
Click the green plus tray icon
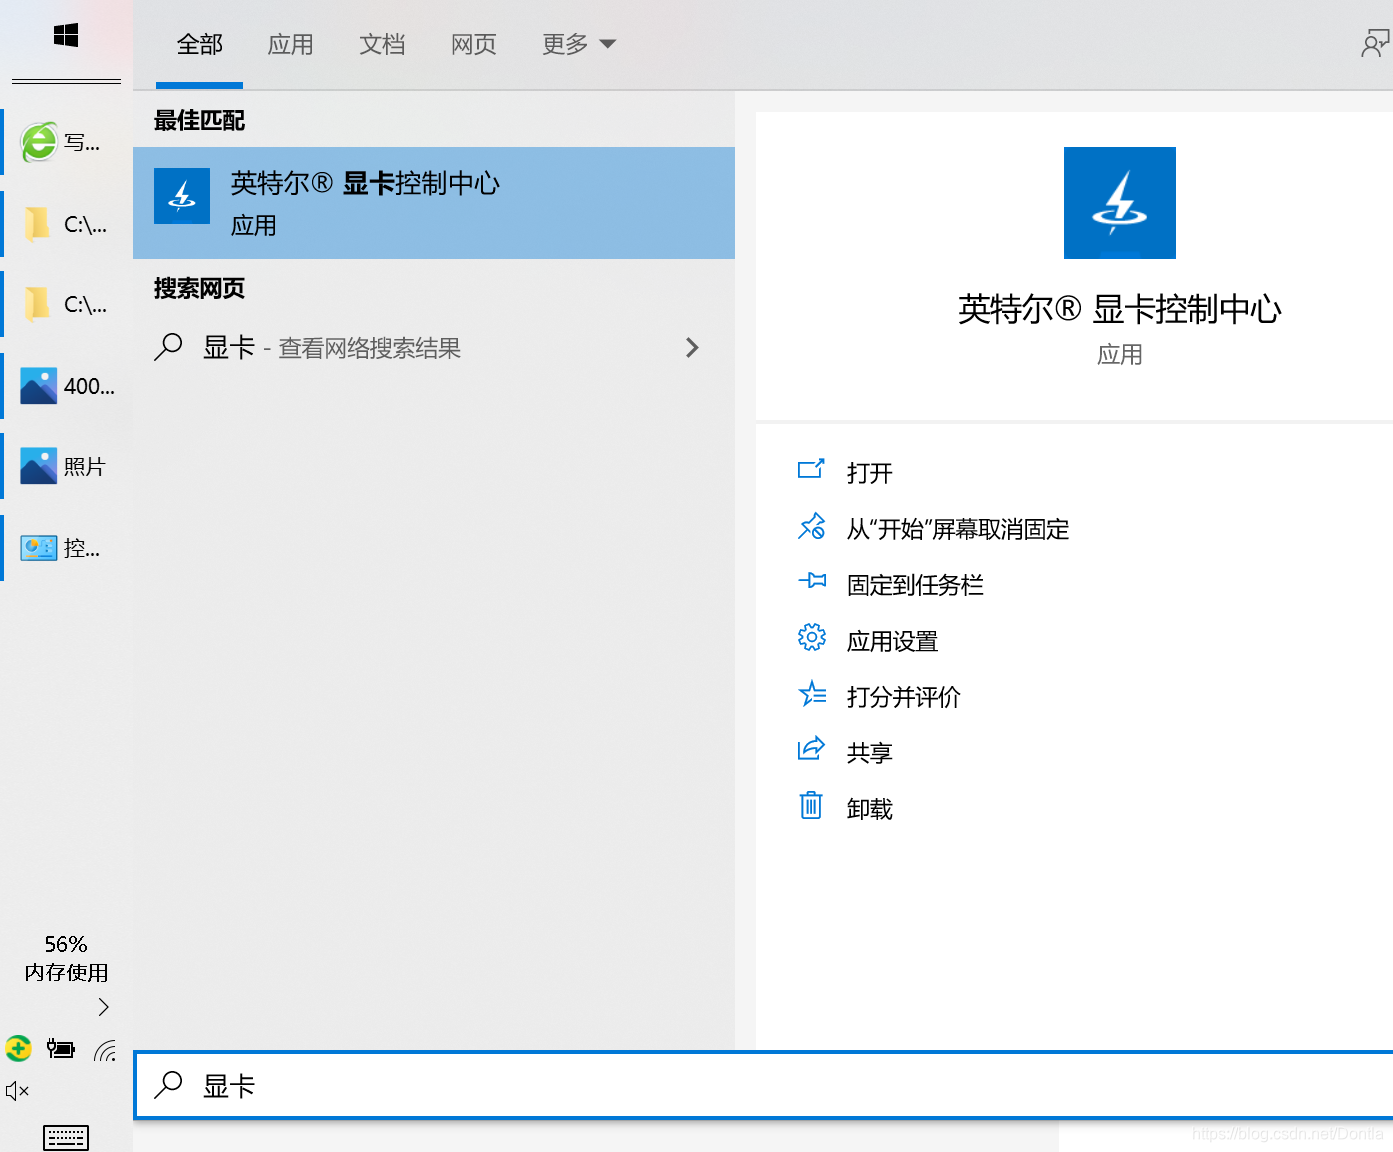pyautogui.click(x=18, y=1048)
